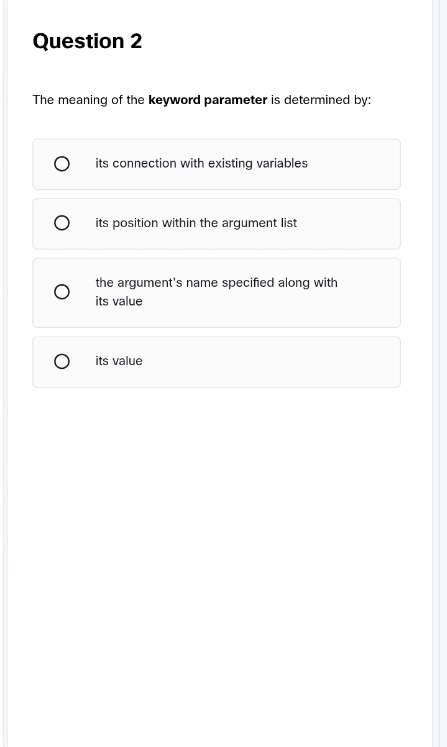Mark the radio for 'the argument's name specified' option
The height and width of the screenshot is (747, 447).
click(61, 292)
